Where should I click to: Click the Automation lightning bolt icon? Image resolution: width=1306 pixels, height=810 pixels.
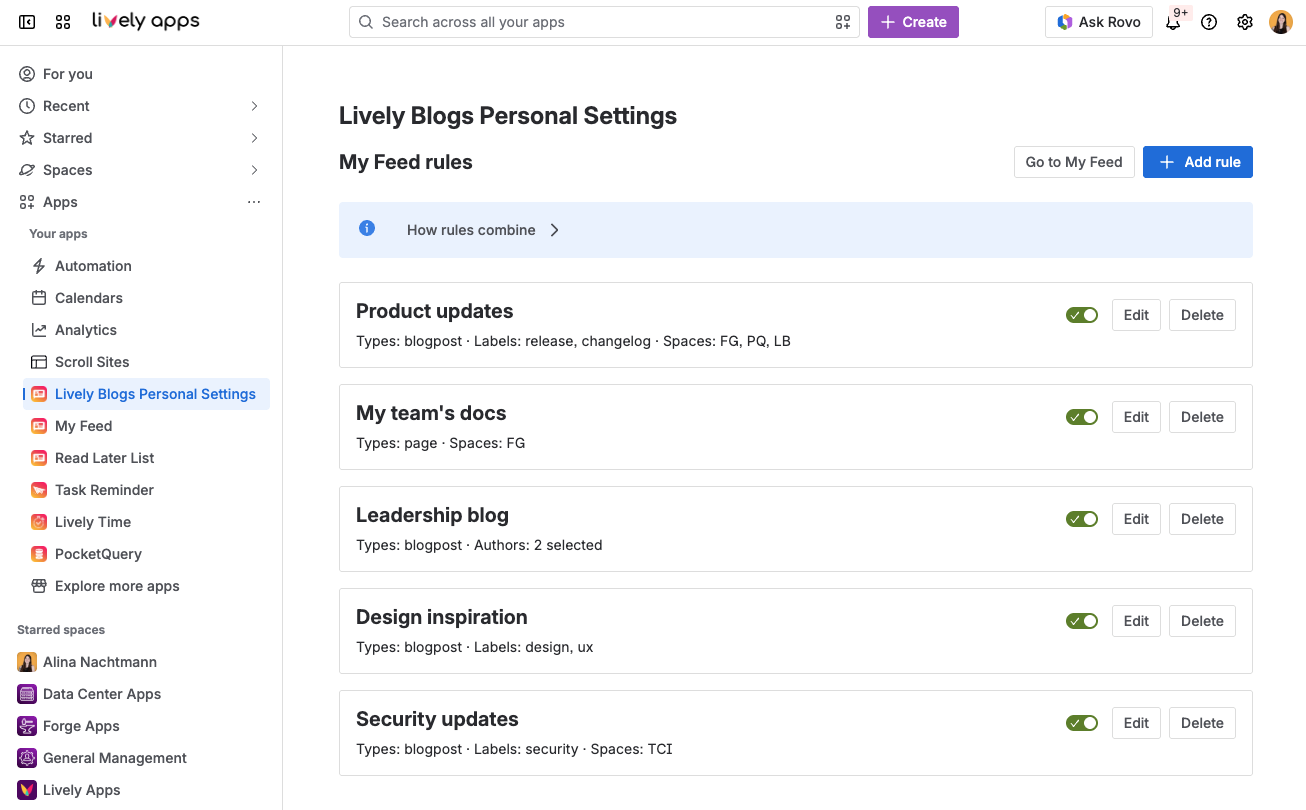pyautogui.click(x=39, y=266)
